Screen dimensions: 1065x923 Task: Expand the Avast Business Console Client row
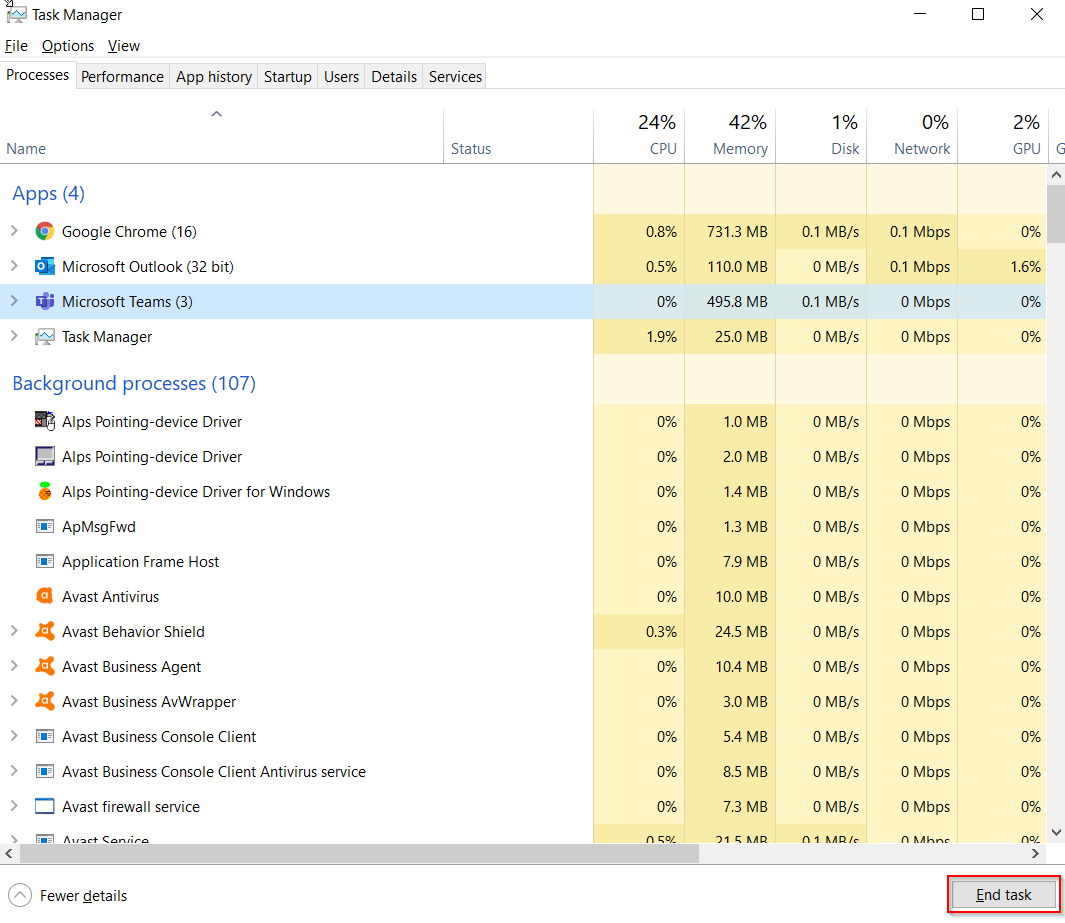pyautogui.click(x=14, y=736)
